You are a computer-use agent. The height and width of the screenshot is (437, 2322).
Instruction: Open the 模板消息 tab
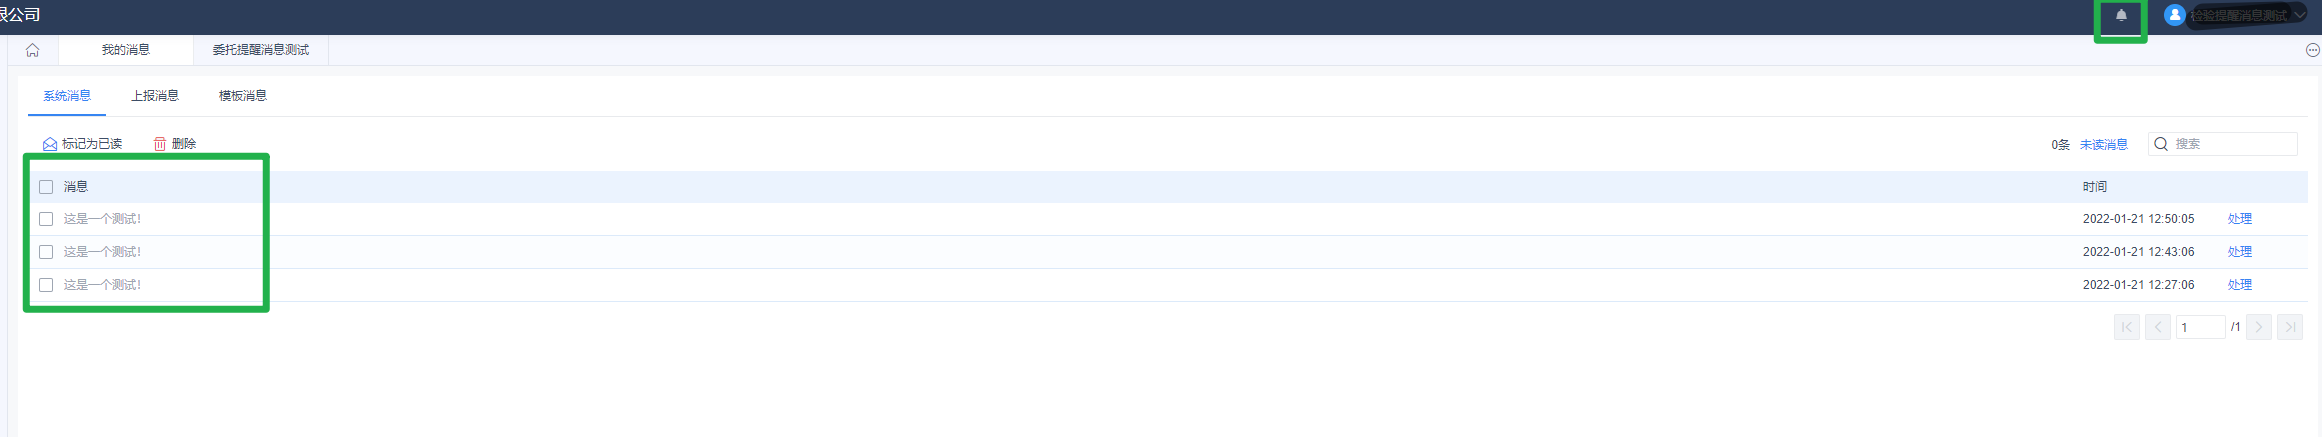click(243, 96)
